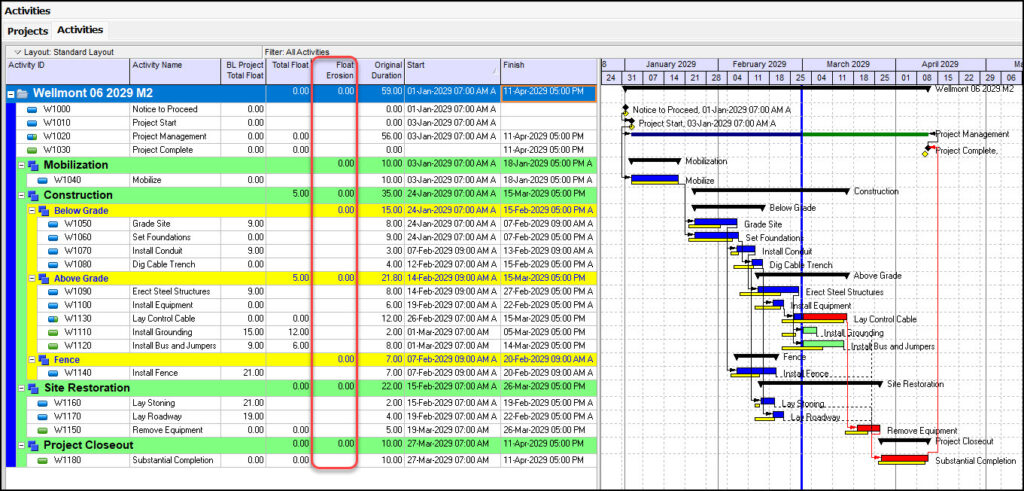Click the W1170 activity icon
The width and height of the screenshot is (1024, 491).
pyautogui.click(x=42, y=417)
